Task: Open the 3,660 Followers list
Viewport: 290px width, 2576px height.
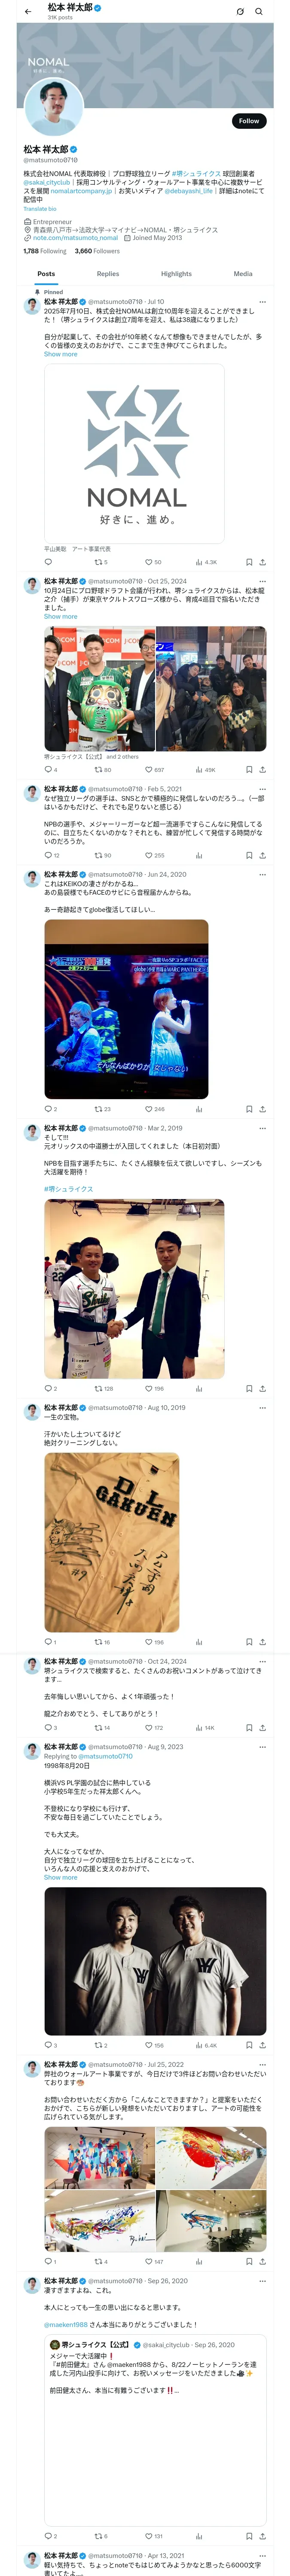Action: point(97,251)
